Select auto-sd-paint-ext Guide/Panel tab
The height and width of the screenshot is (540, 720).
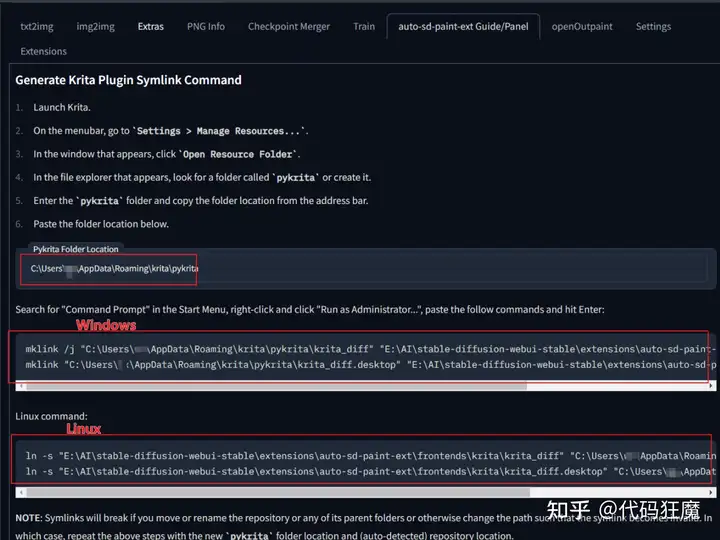pos(463,27)
